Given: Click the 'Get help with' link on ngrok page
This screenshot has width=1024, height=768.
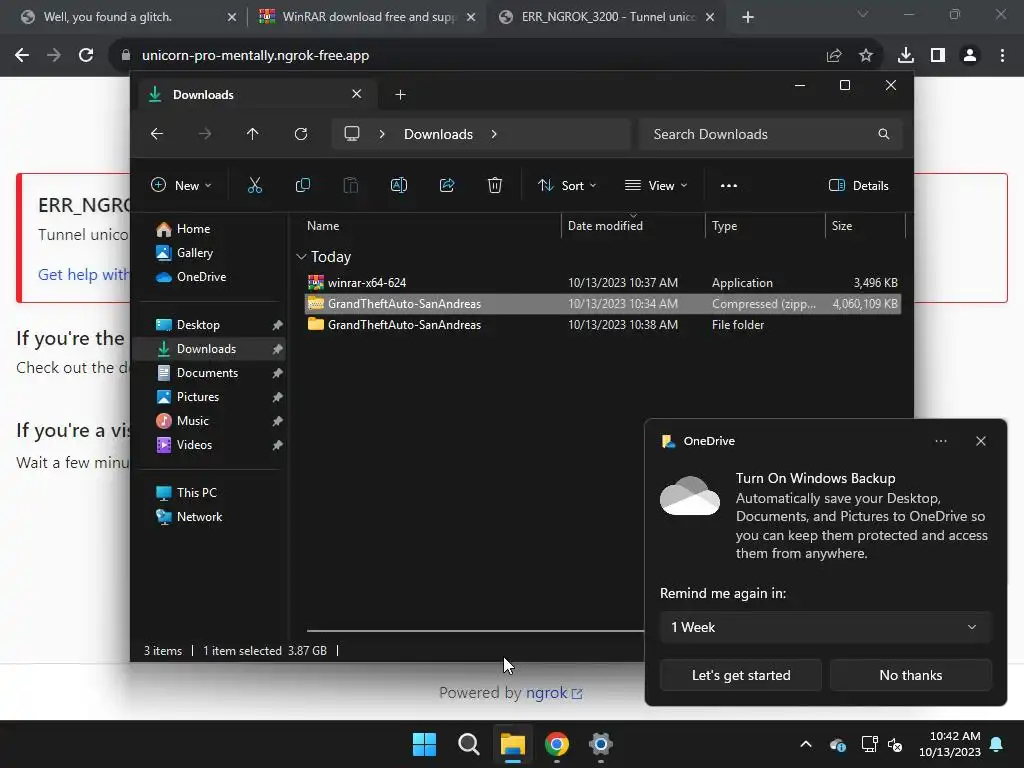Looking at the screenshot, I should point(84,274).
